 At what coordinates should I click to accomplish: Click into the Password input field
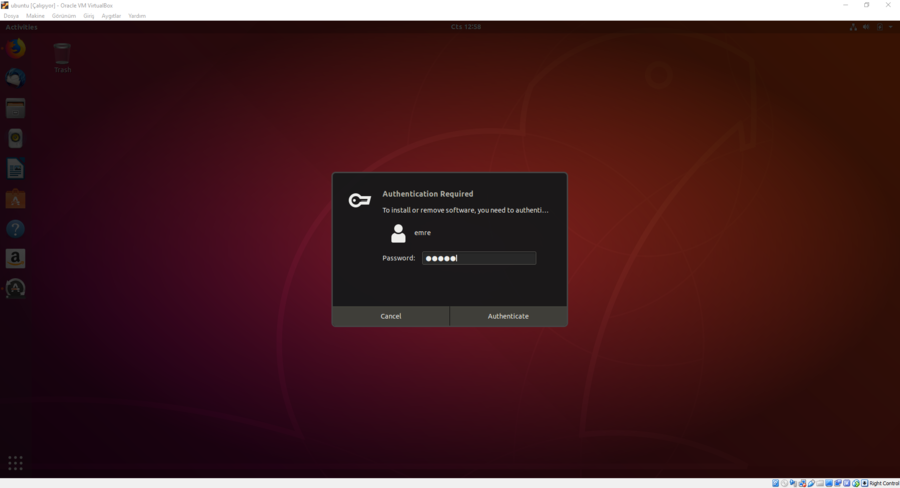pyautogui.click(x=479, y=258)
